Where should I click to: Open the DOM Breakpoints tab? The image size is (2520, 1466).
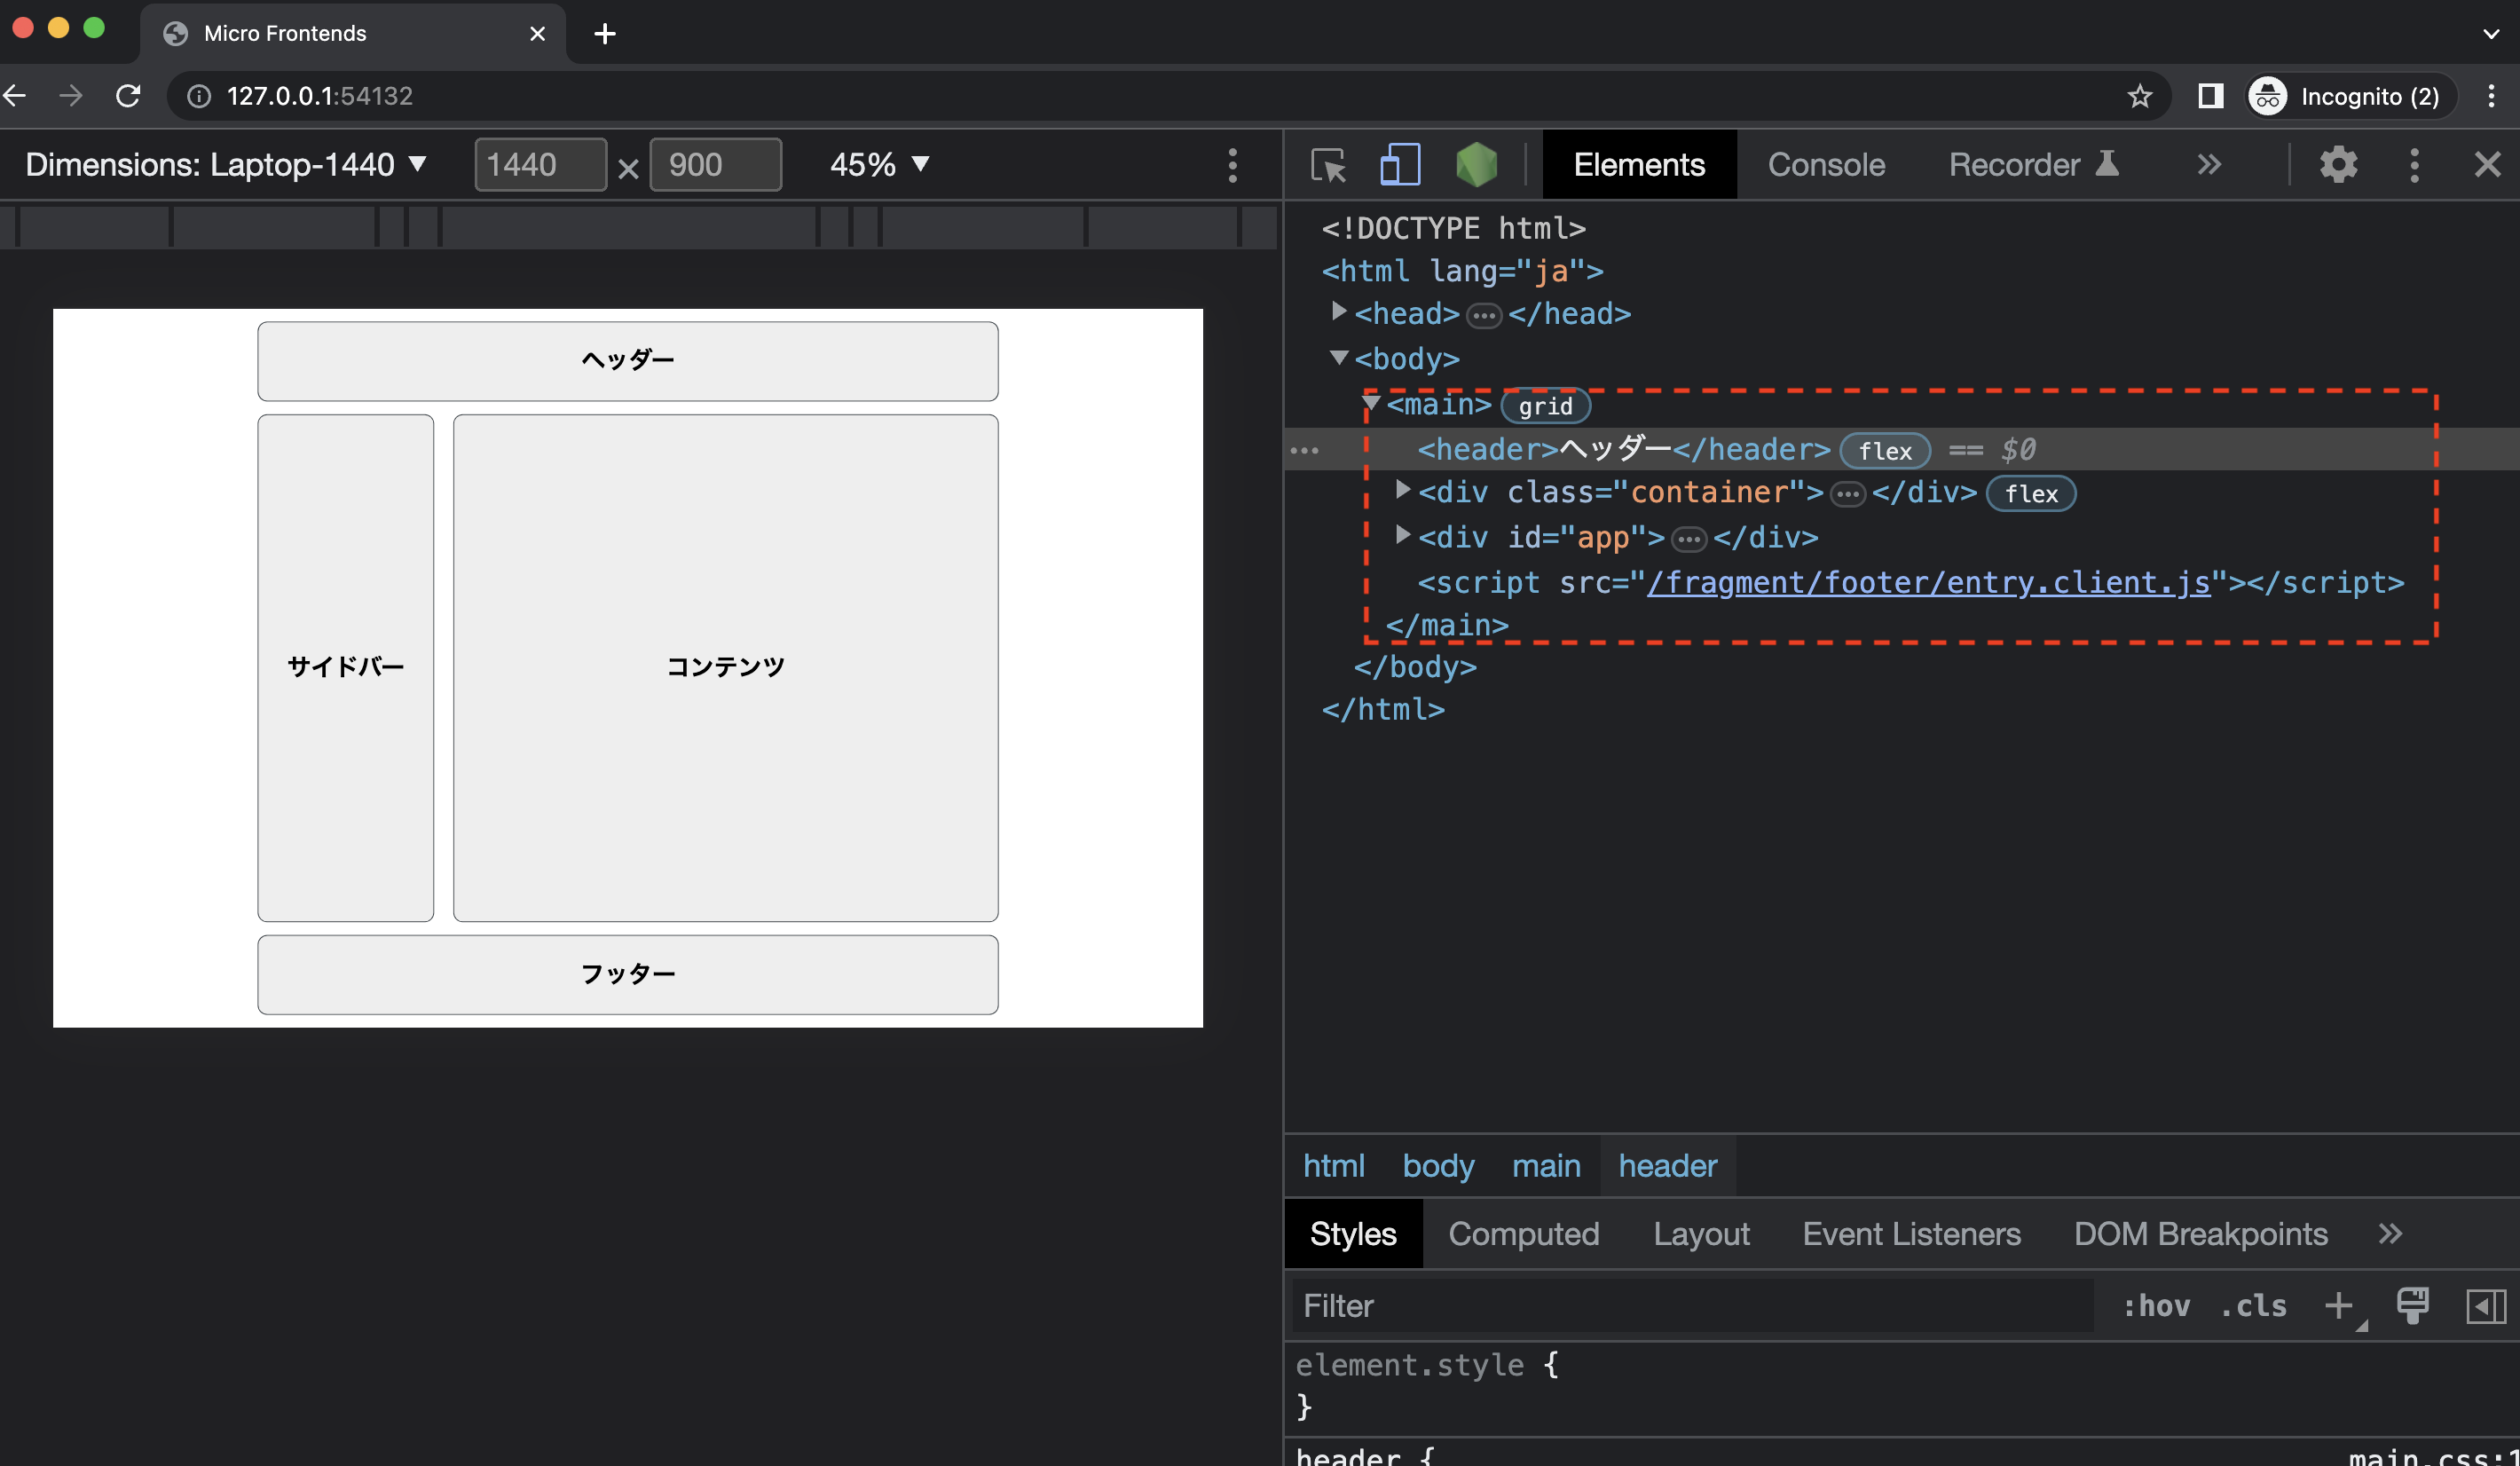[2200, 1234]
